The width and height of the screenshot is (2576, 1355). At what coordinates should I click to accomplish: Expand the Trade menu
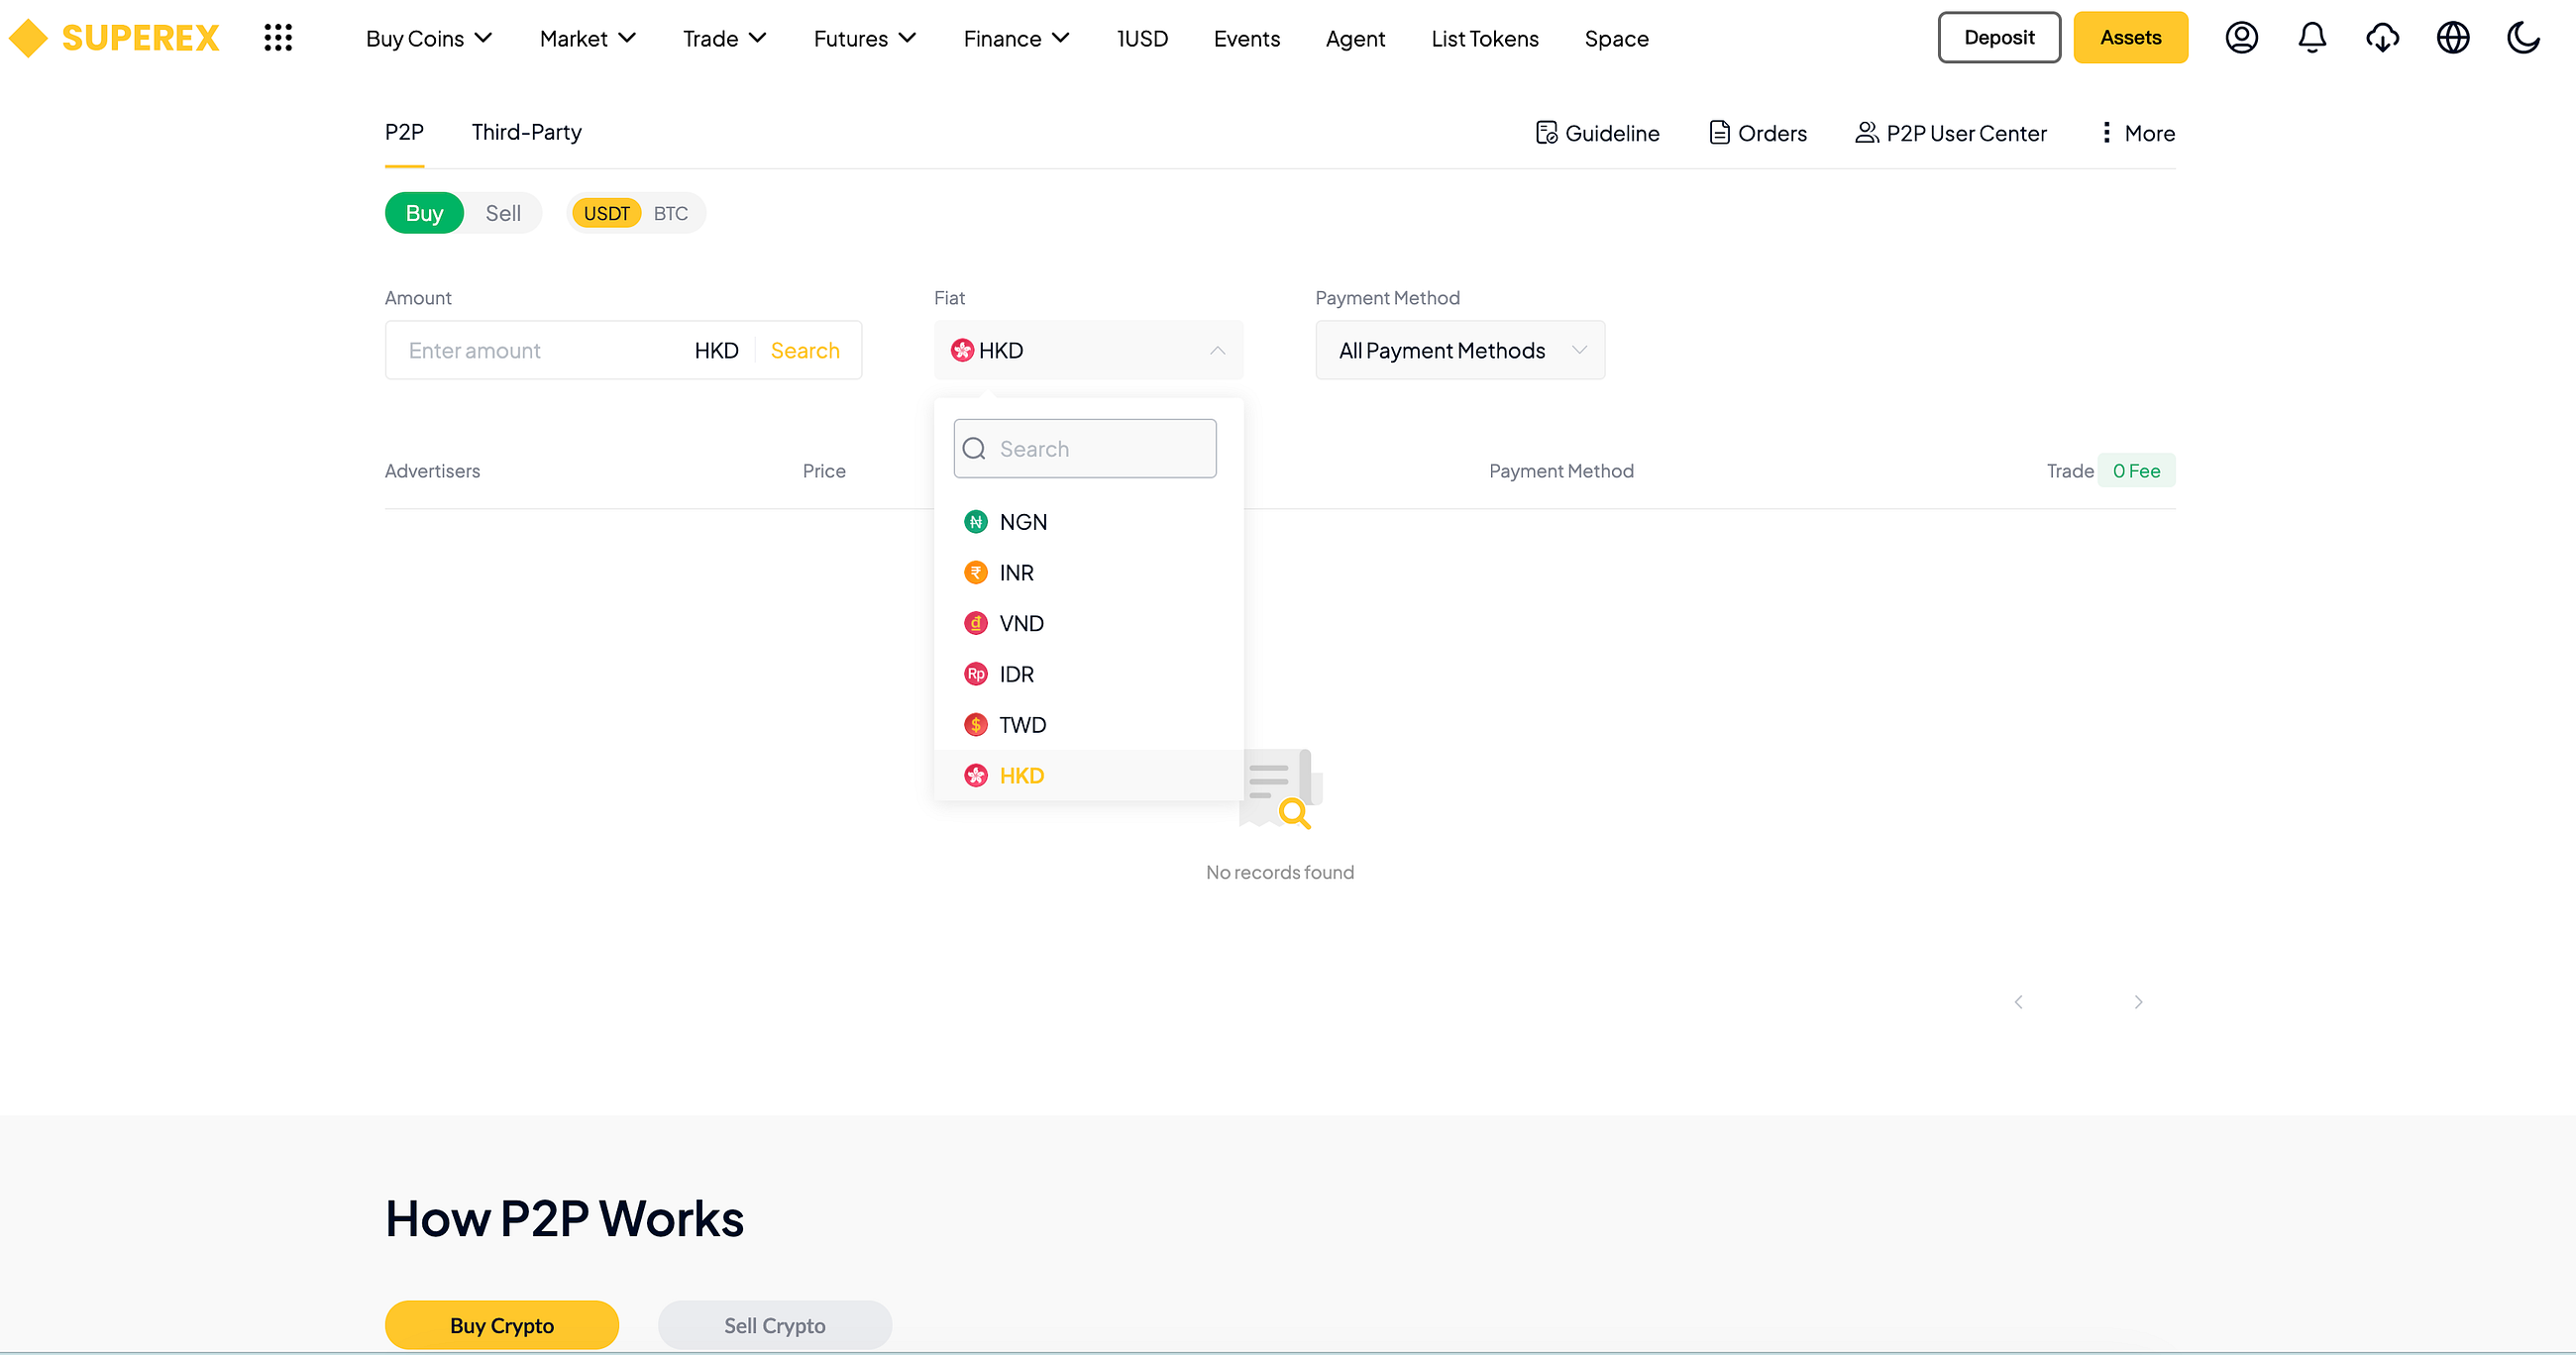pos(725,39)
